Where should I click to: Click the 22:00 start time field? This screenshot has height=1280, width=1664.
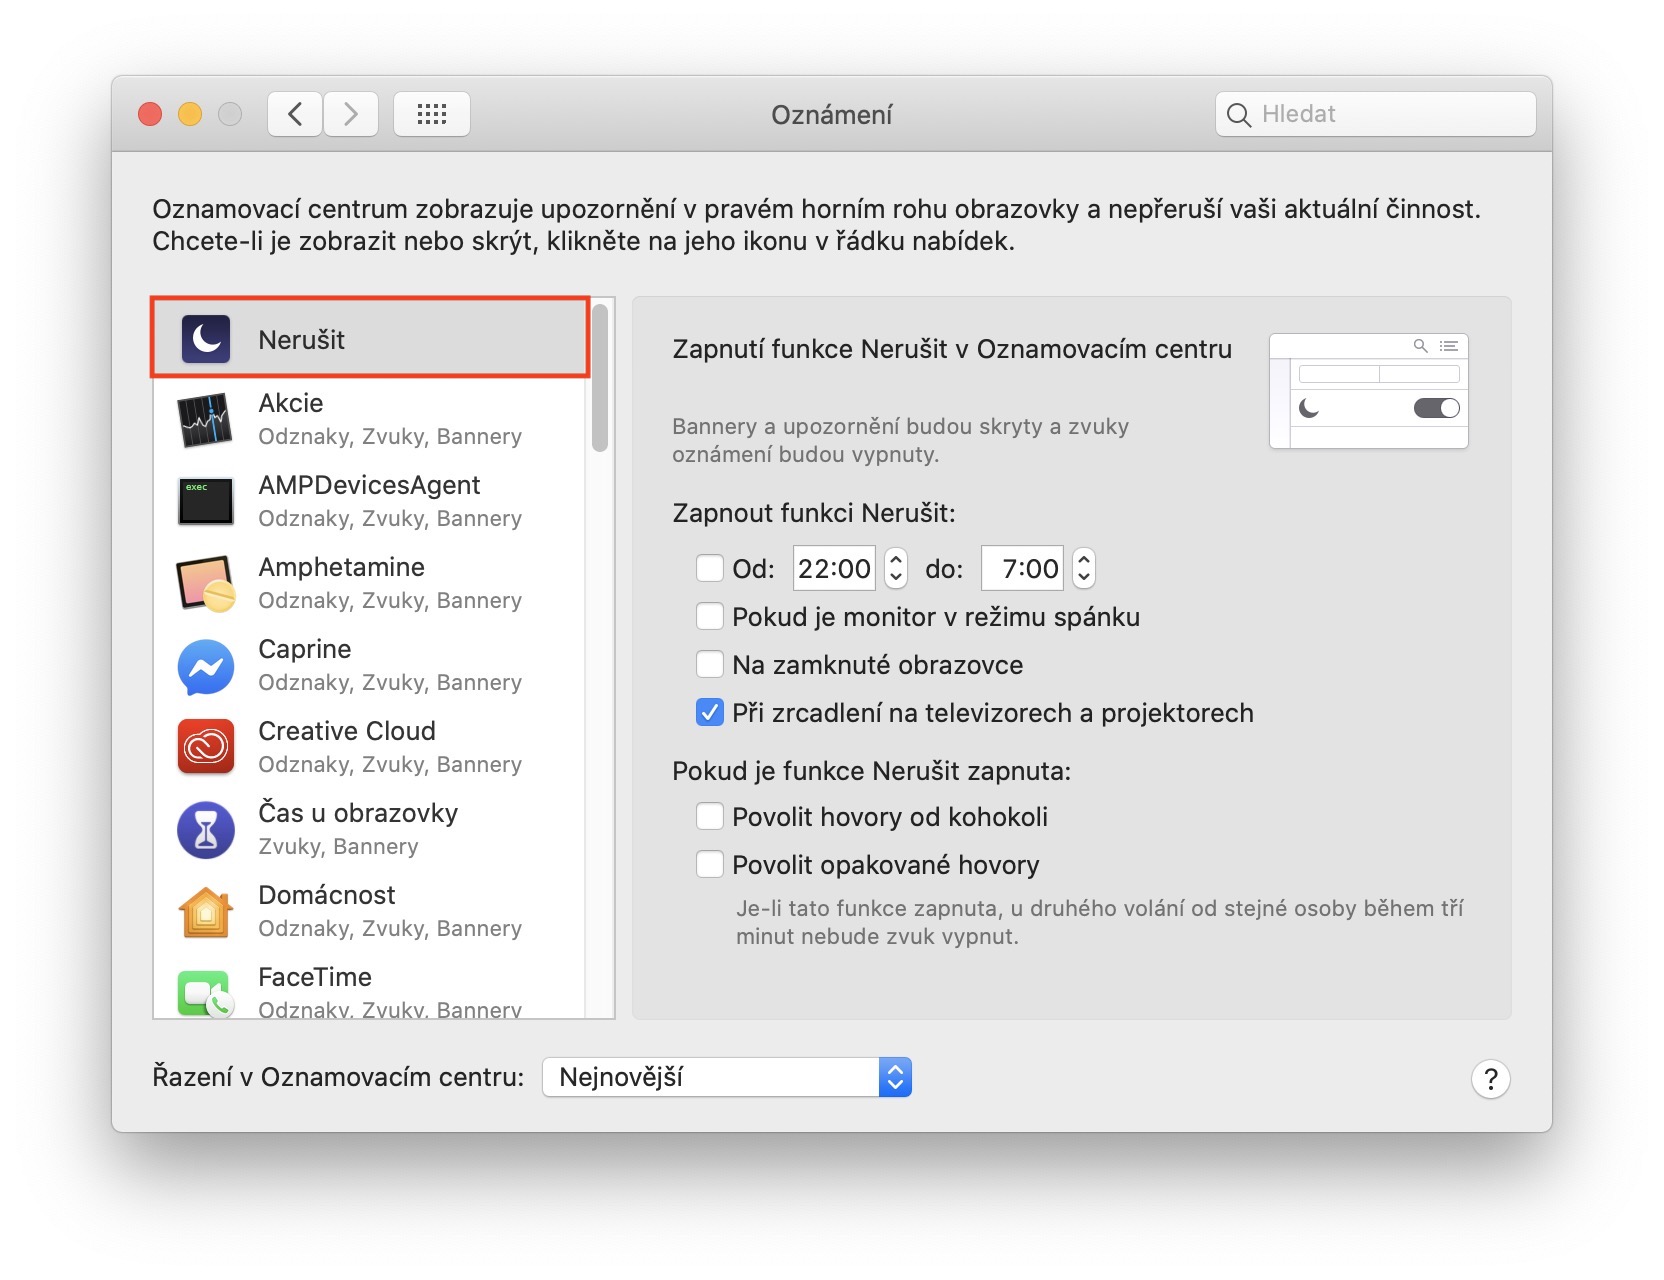(834, 569)
